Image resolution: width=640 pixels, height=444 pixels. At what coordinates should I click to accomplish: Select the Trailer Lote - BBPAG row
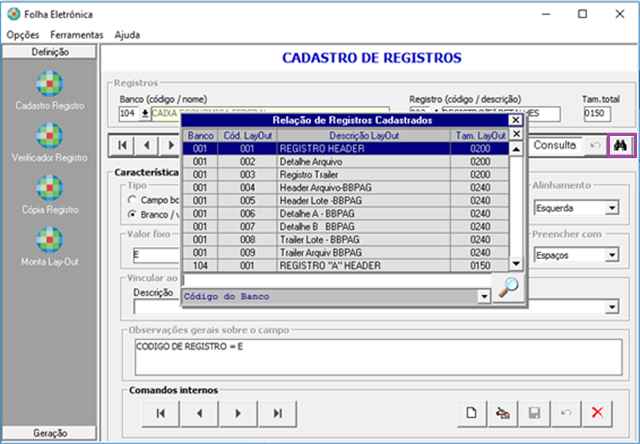tap(346, 240)
